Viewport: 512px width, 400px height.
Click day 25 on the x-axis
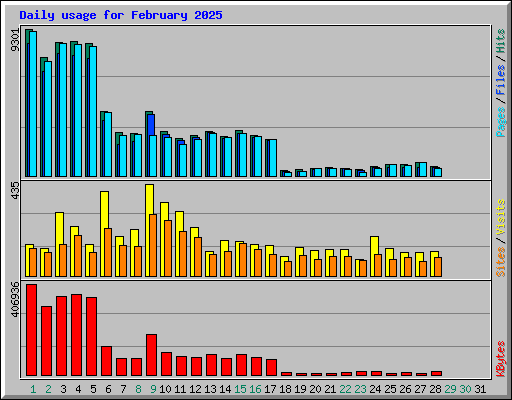[390, 389]
